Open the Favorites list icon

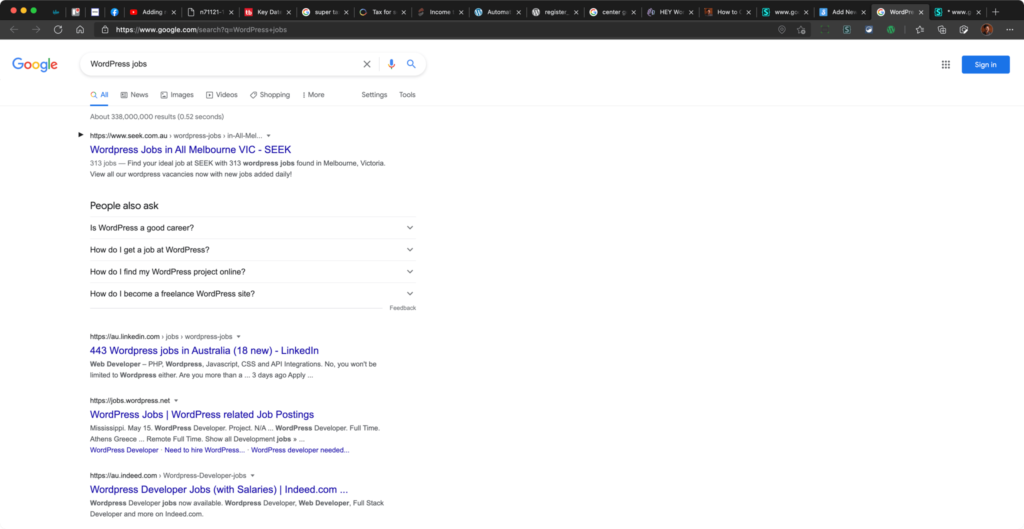(920, 29)
